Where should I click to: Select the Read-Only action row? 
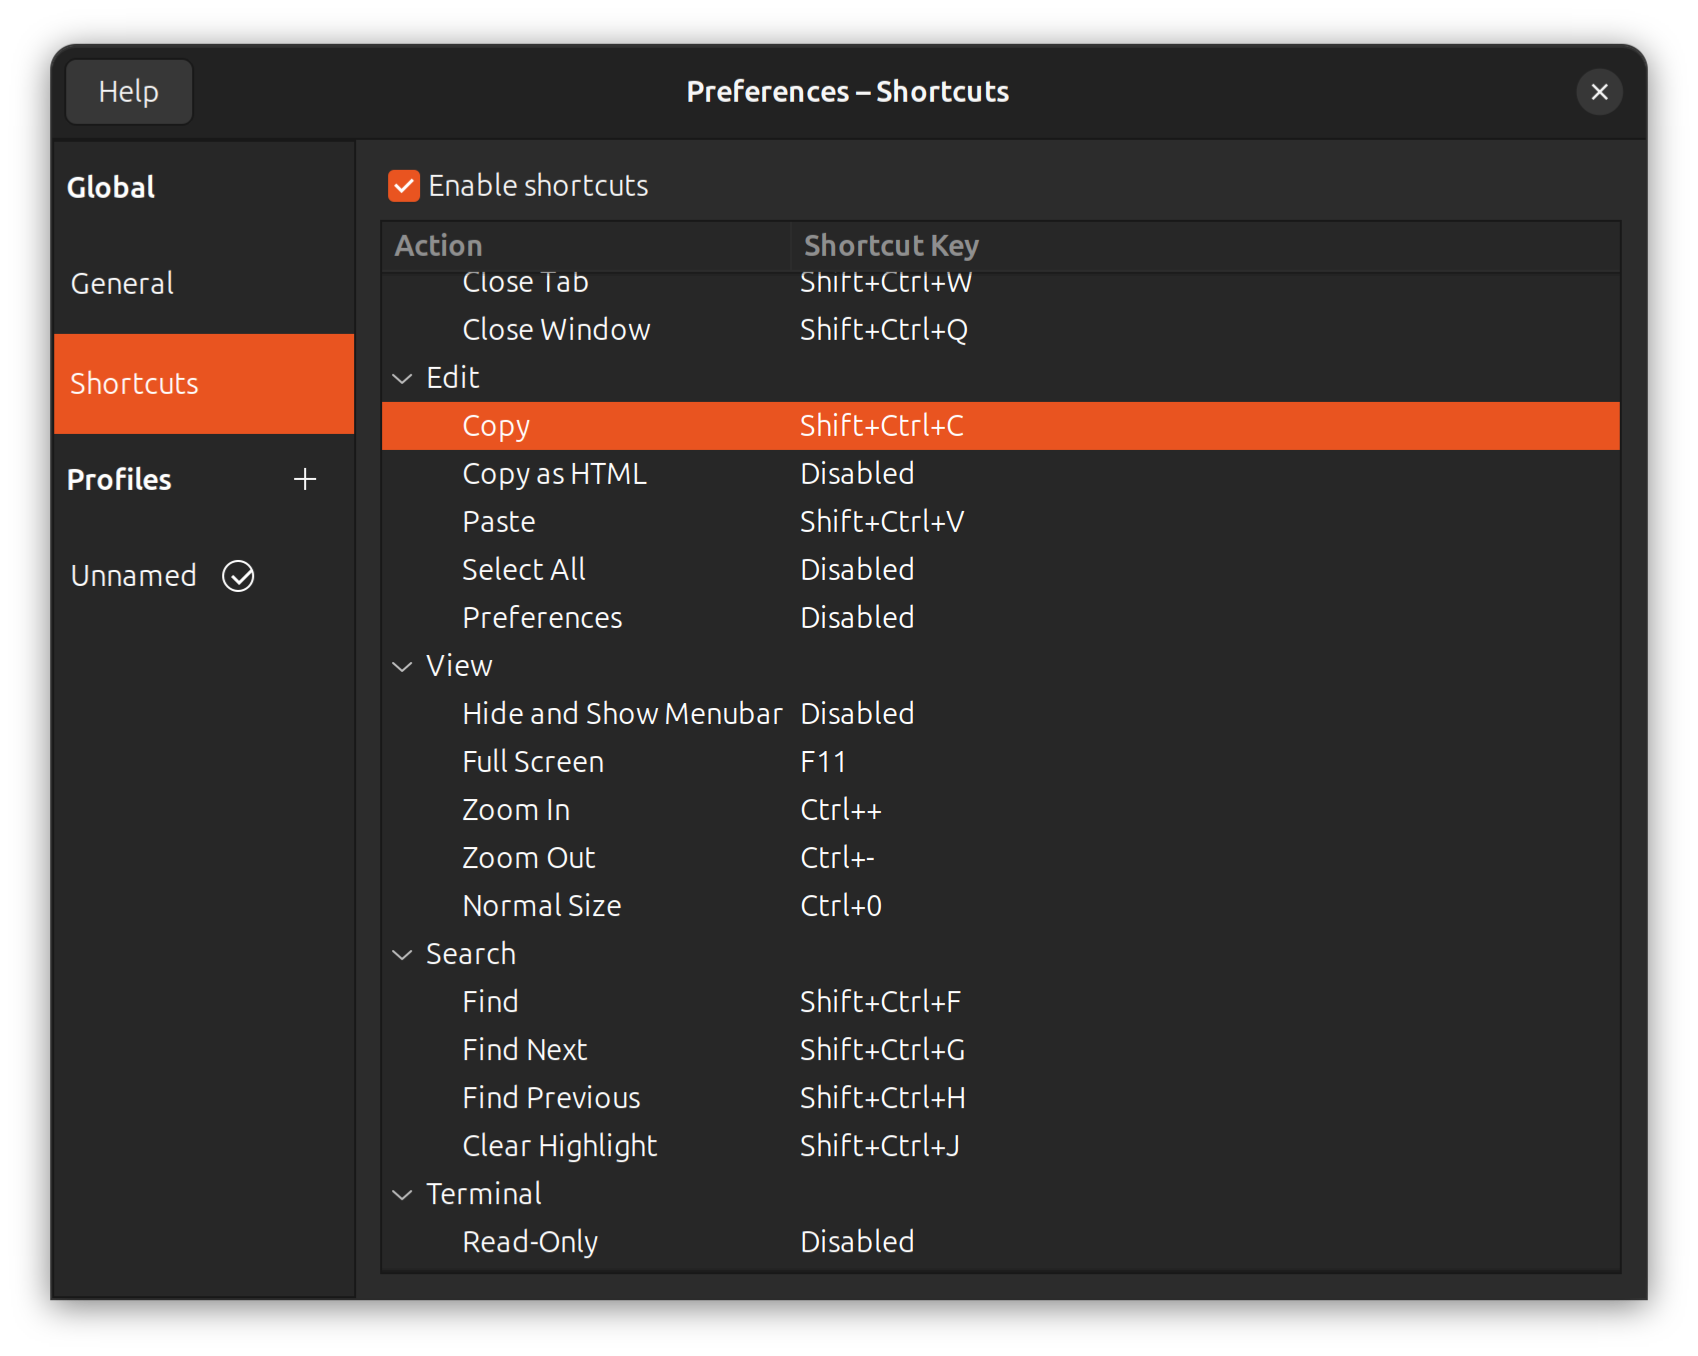point(1000,1242)
